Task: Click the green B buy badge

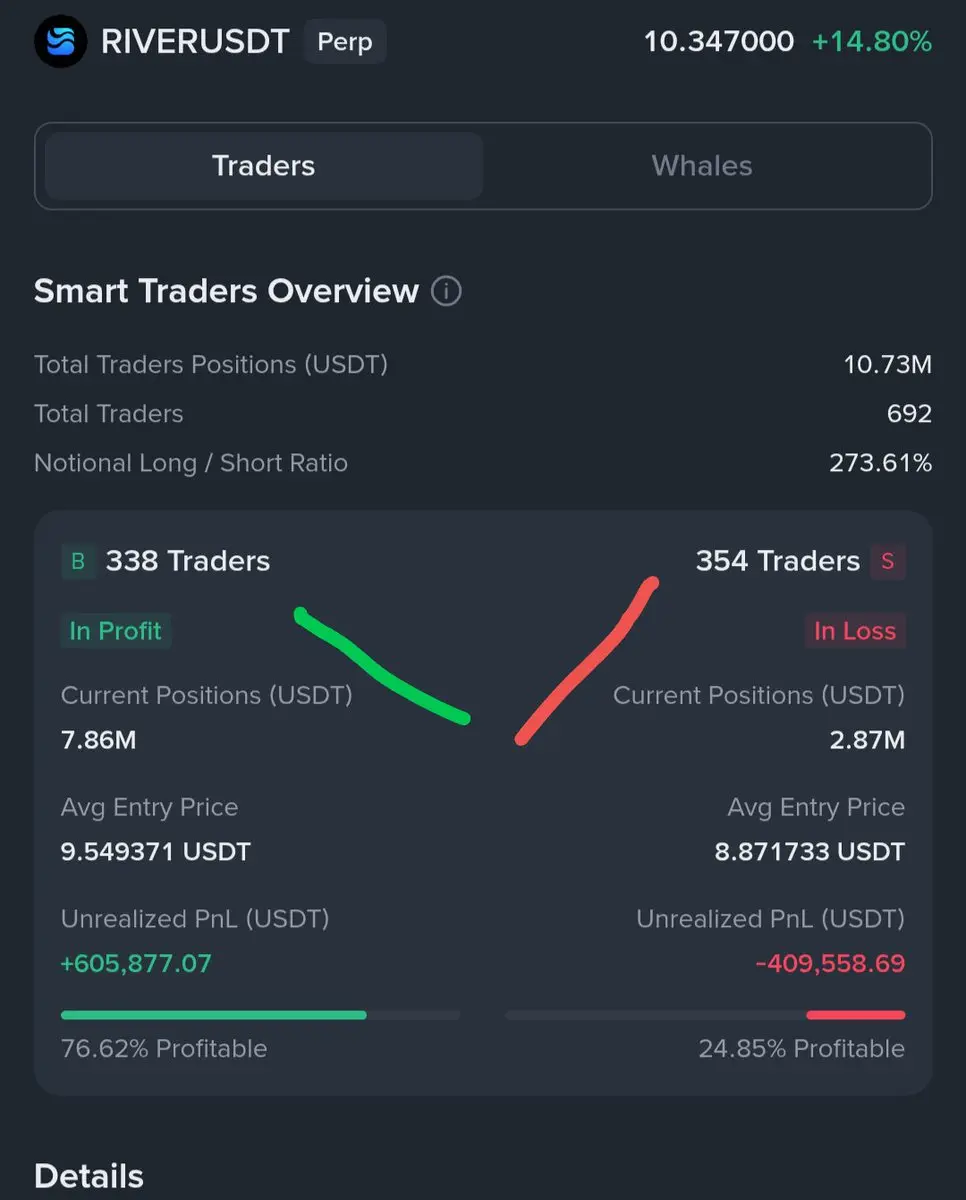Action: click(x=78, y=561)
